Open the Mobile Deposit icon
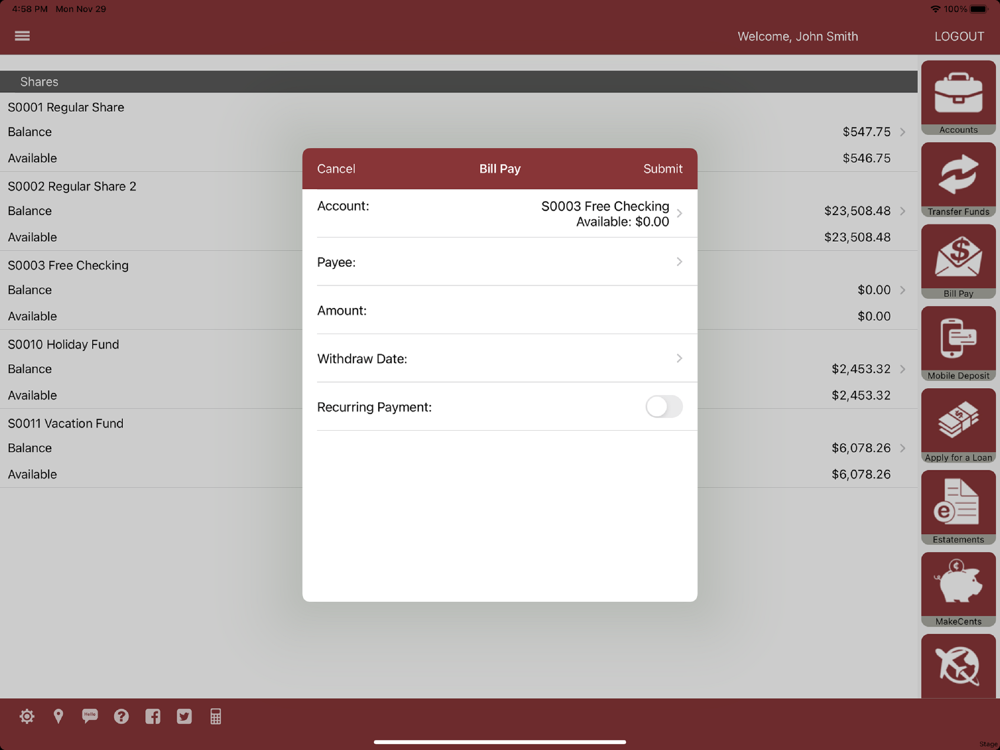Image resolution: width=1000 pixels, height=750 pixels. (958, 343)
